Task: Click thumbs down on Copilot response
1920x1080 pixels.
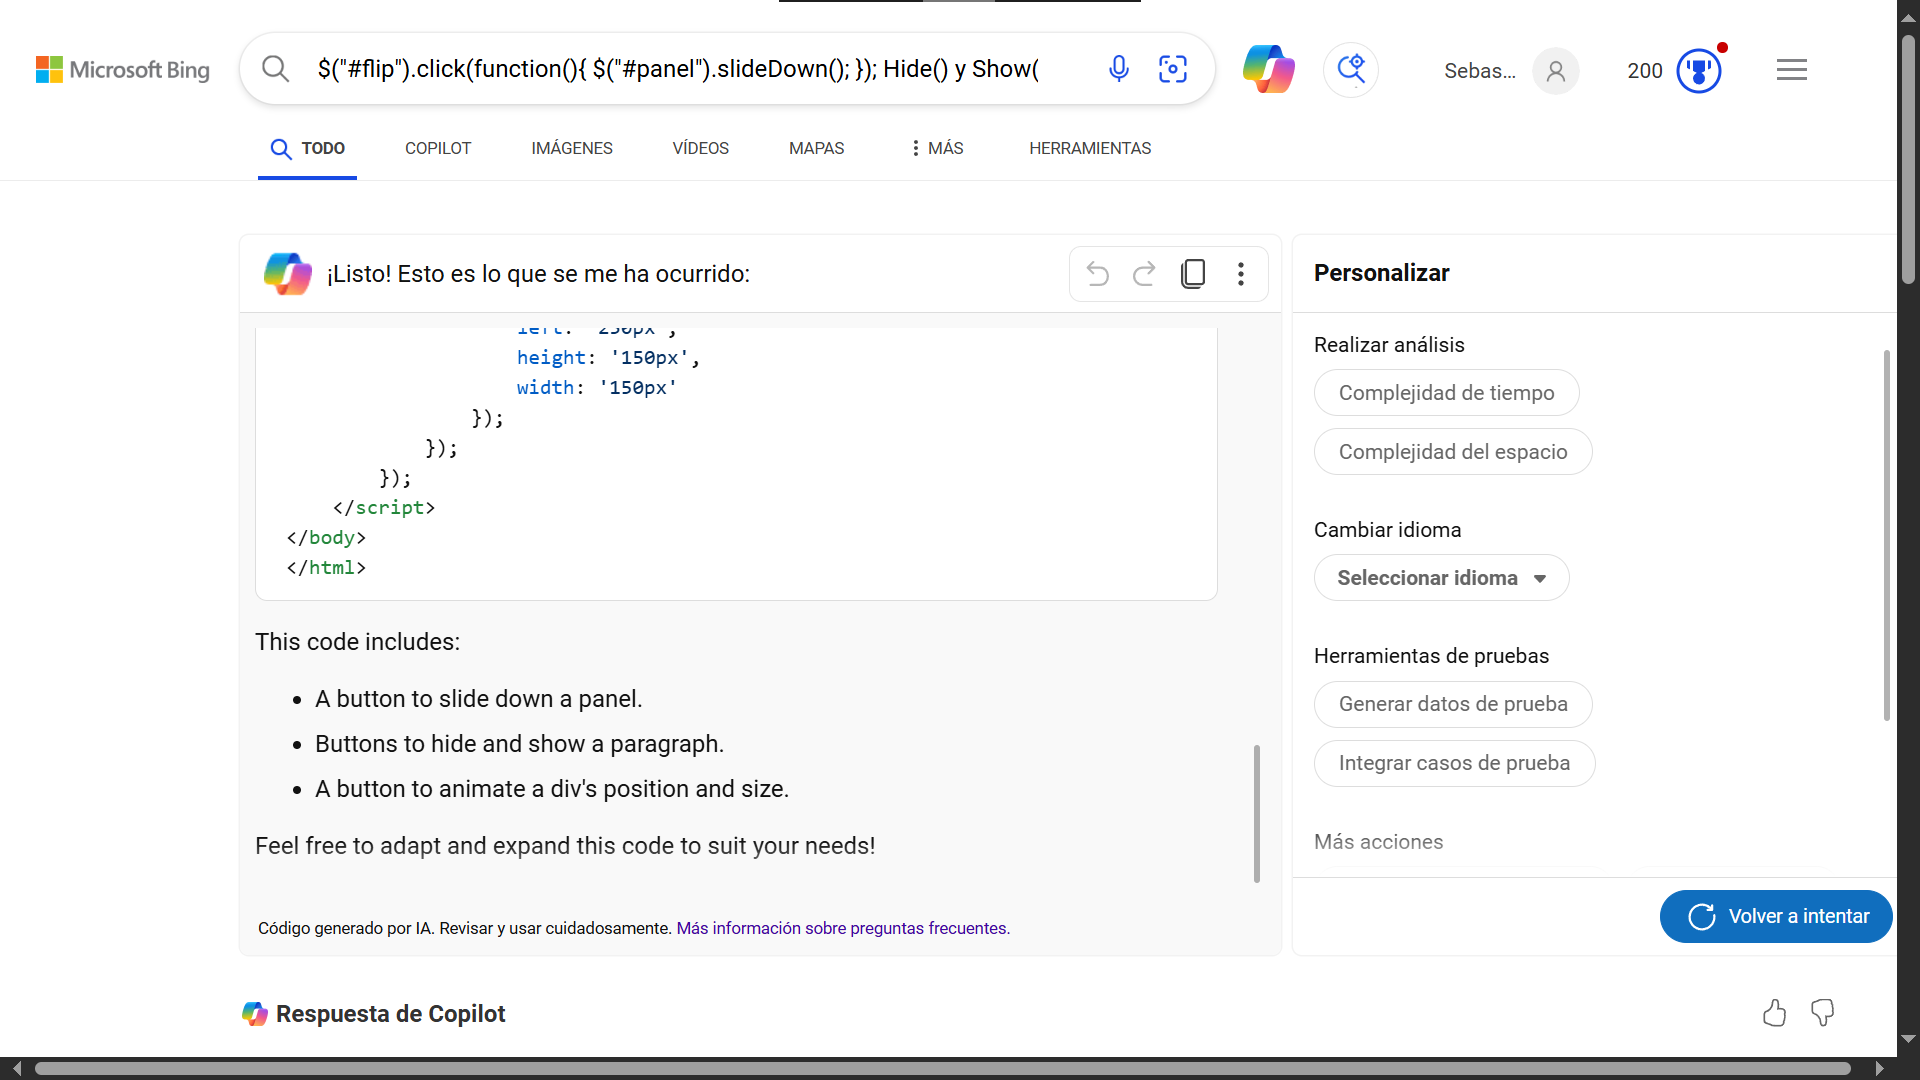Action: (x=1823, y=1013)
